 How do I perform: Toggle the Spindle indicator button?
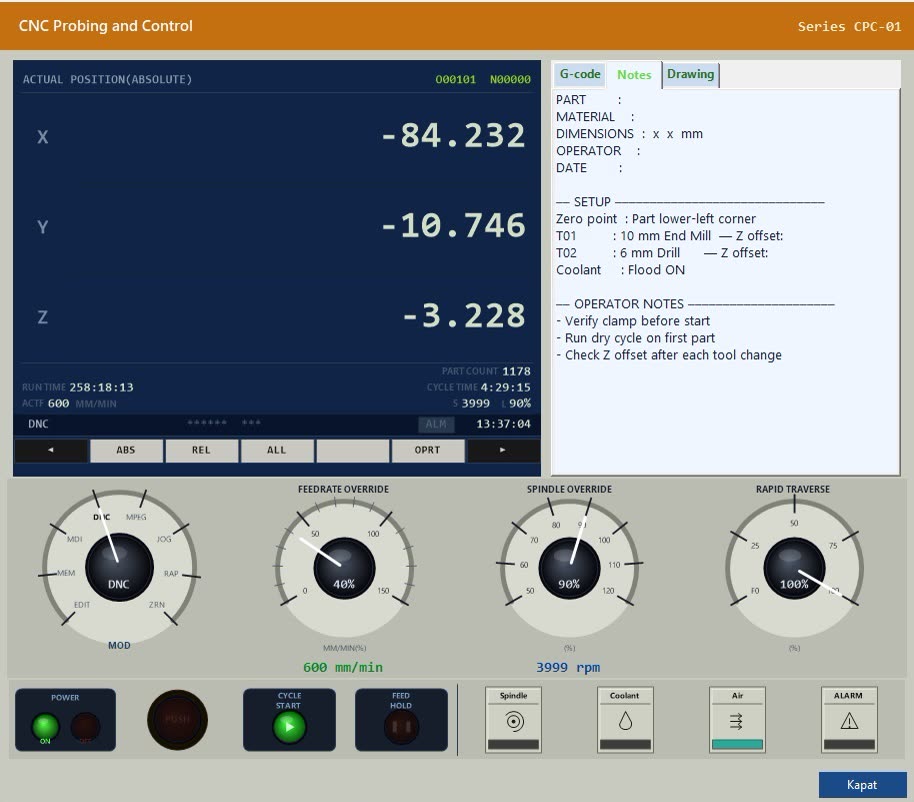pos(513,720)
